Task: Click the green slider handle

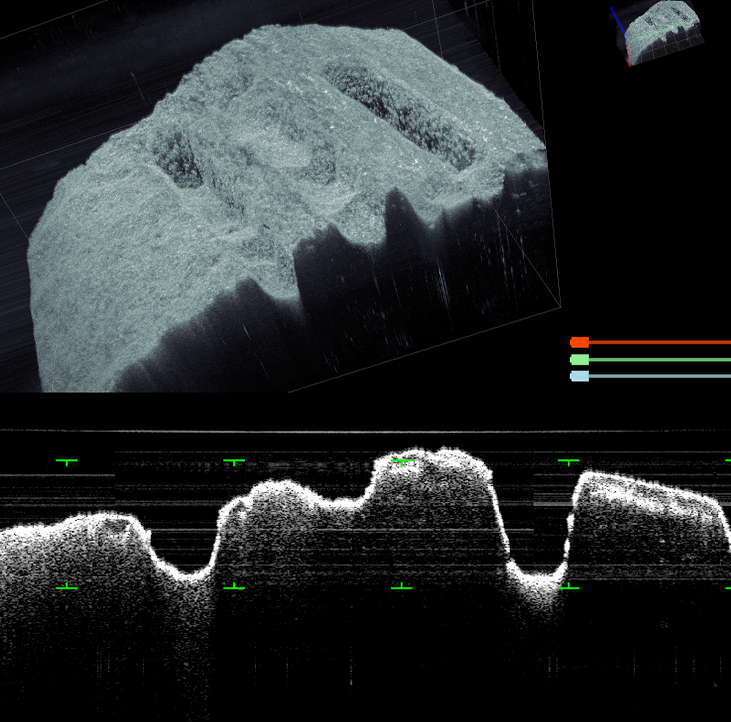Action: click(x=579, y=359)
